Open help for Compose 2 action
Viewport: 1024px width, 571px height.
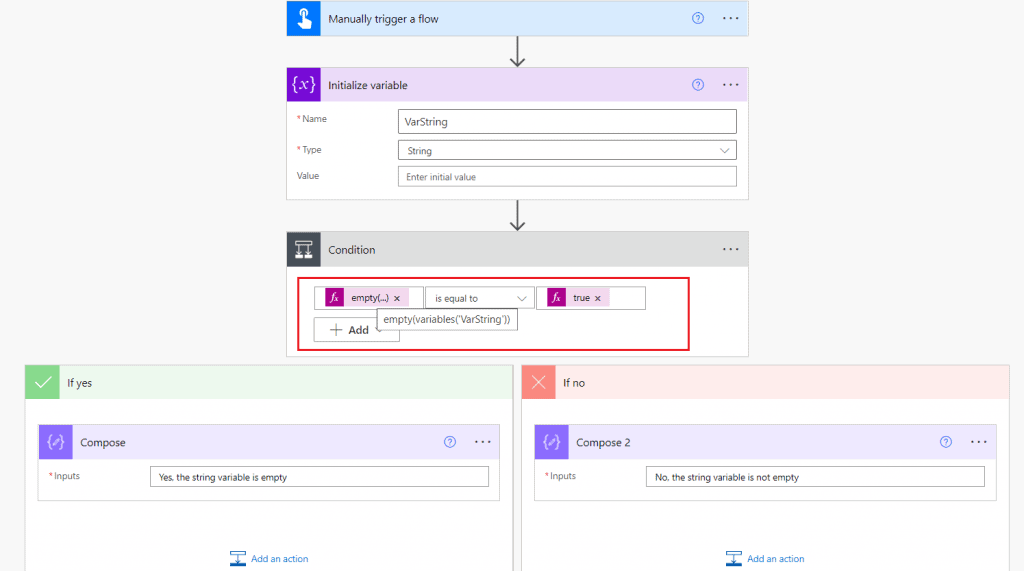click(x=946, y=442)
